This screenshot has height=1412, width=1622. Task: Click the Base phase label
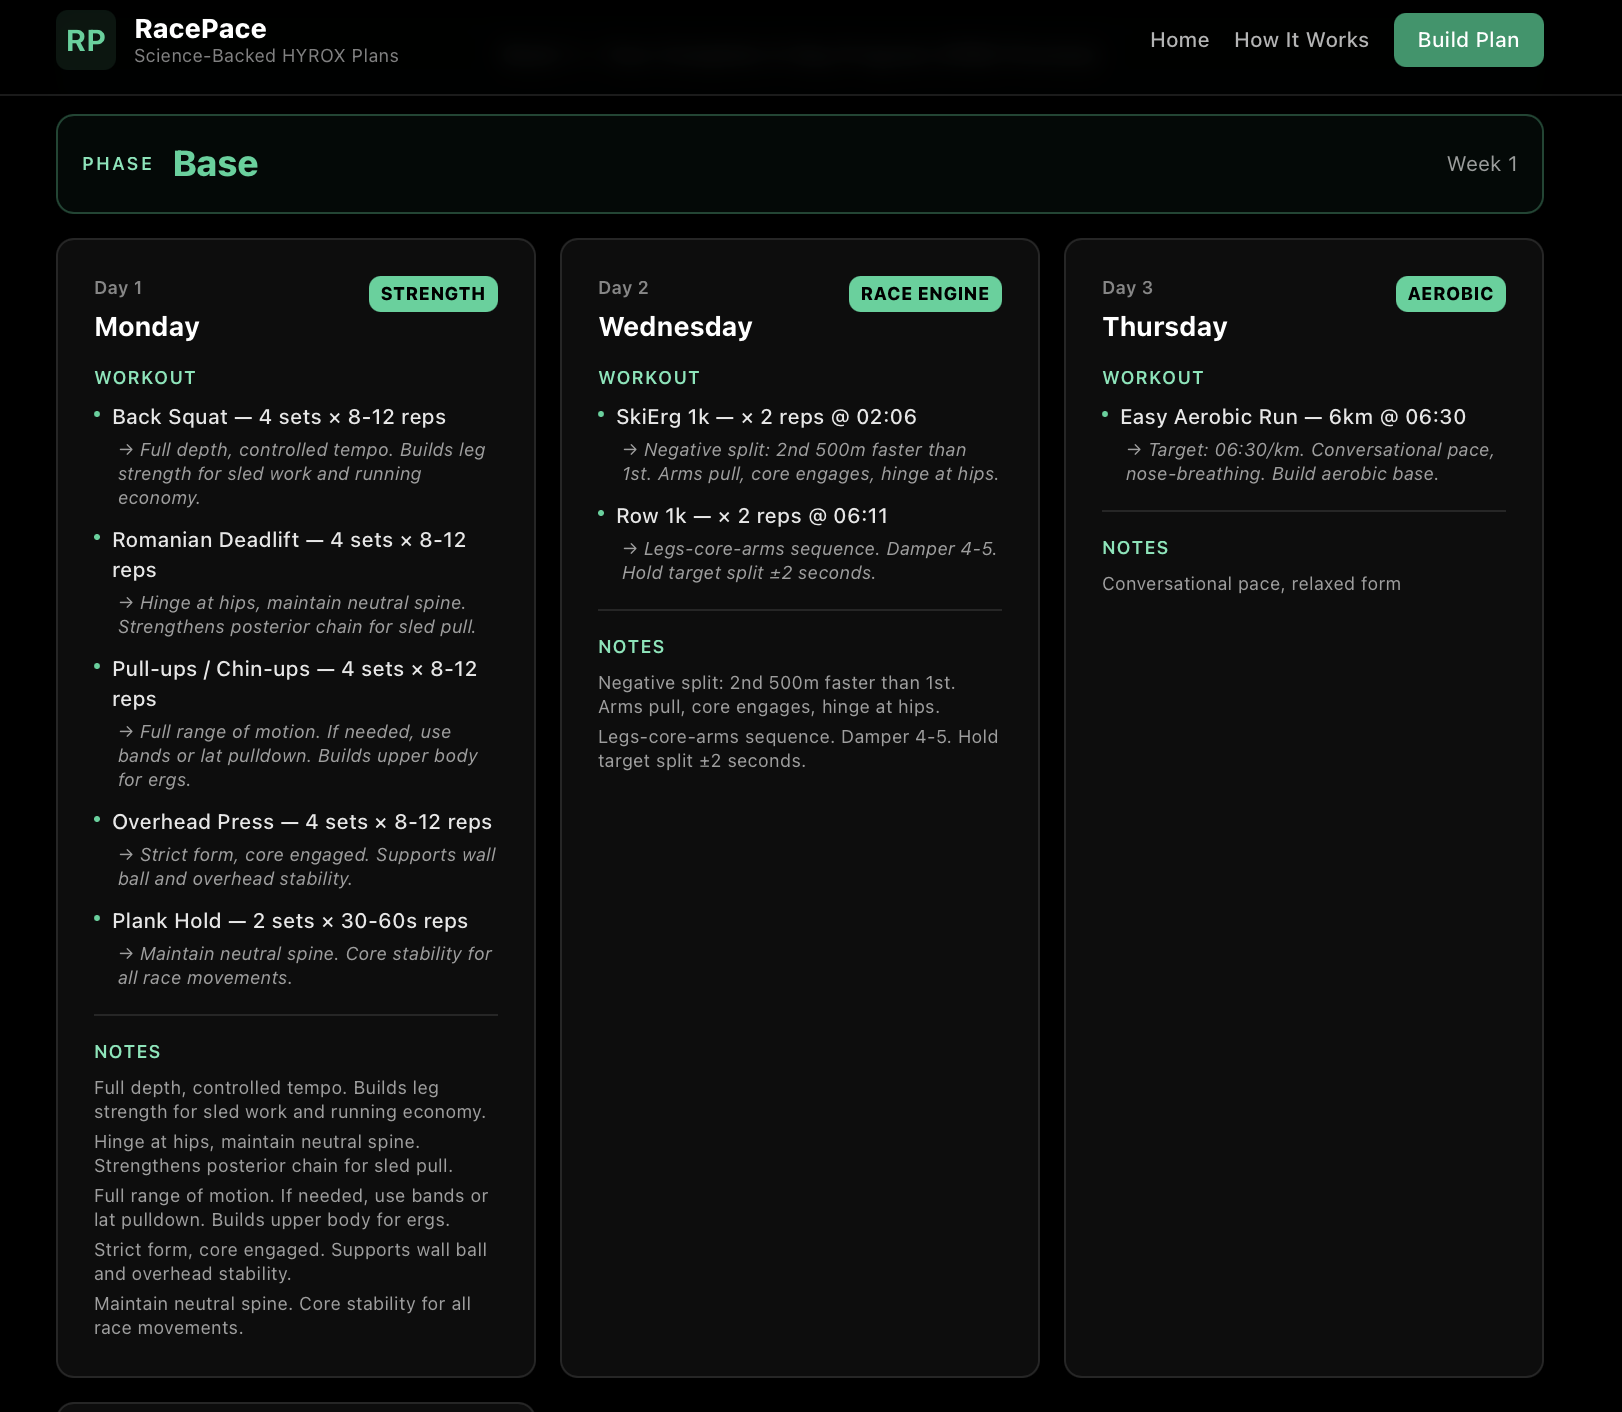coord(216,163)
